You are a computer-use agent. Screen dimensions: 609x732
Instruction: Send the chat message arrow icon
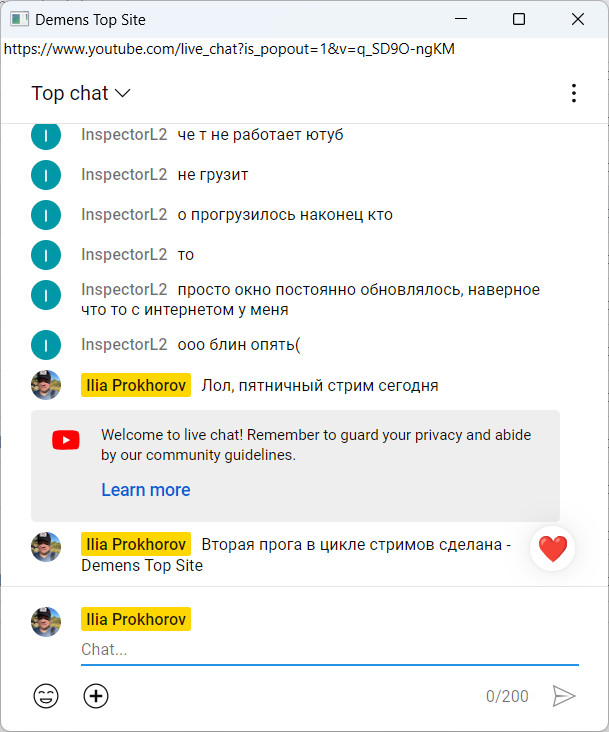[x=564, y=696]
